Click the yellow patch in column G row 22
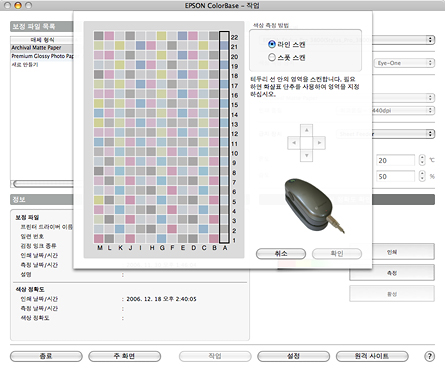Screen dimensions: 445x371 161,36
